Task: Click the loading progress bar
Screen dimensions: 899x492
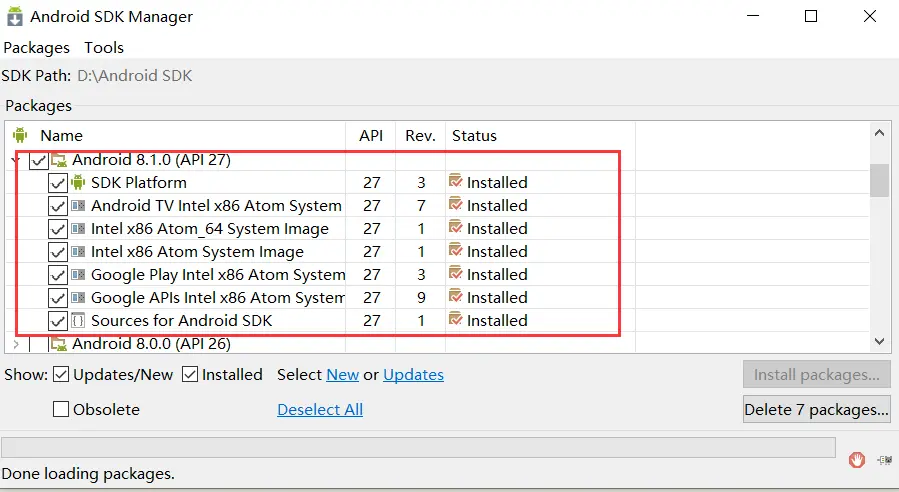Action: coord(418,447)
